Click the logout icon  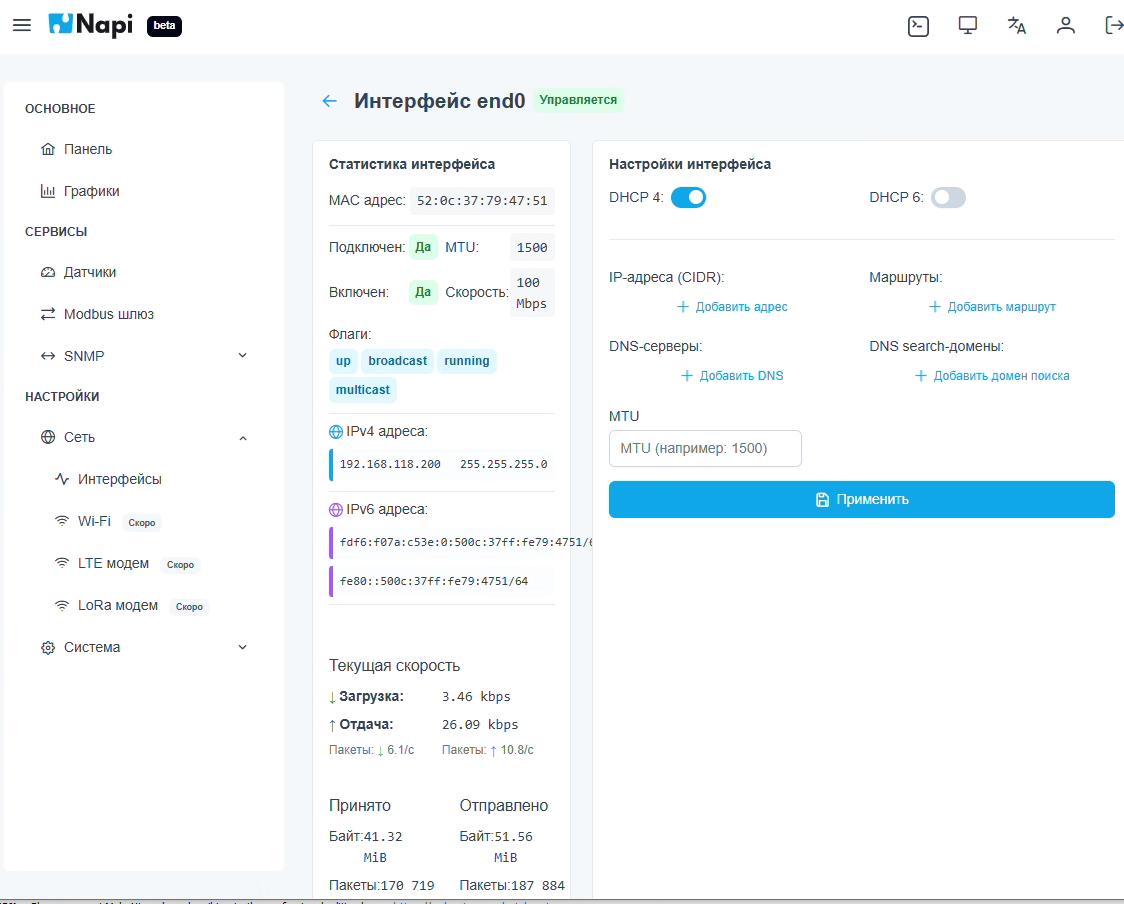[1113, 26]
